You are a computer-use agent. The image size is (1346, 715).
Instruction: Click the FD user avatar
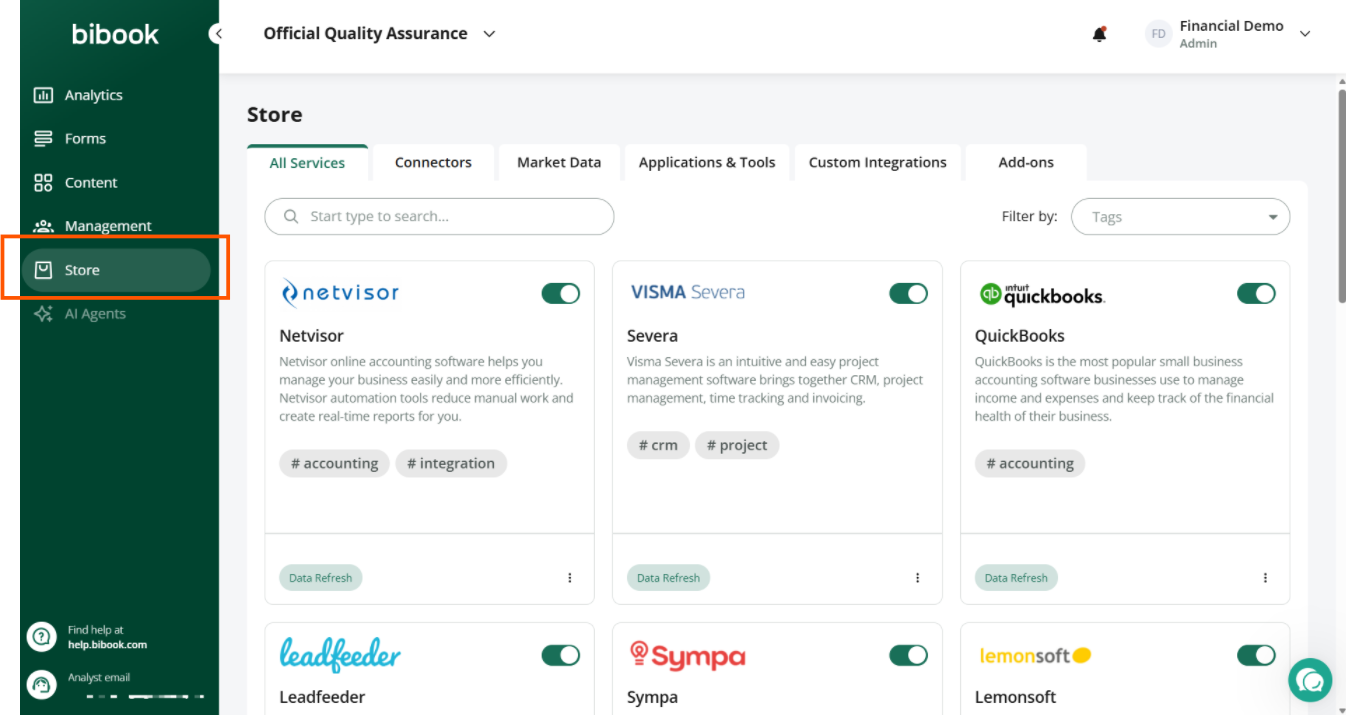[x=1158, y=34]
